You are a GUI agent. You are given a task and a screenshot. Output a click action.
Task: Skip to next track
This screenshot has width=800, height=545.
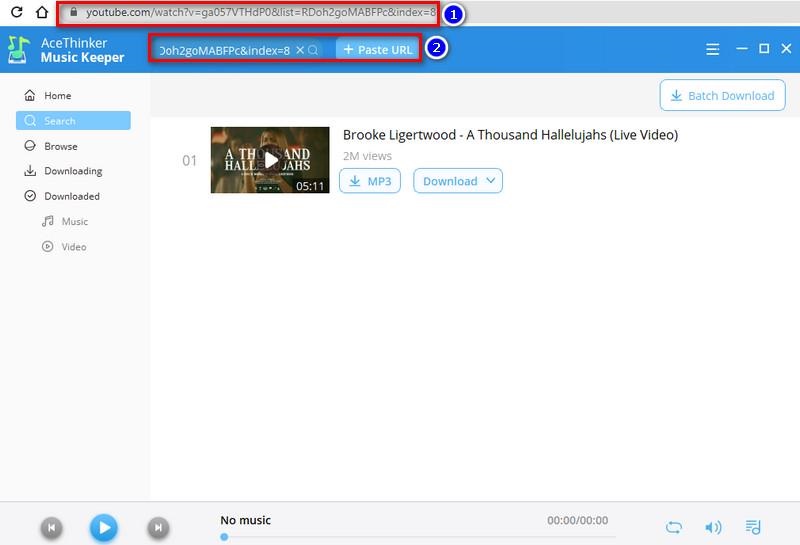coord(158,527)
